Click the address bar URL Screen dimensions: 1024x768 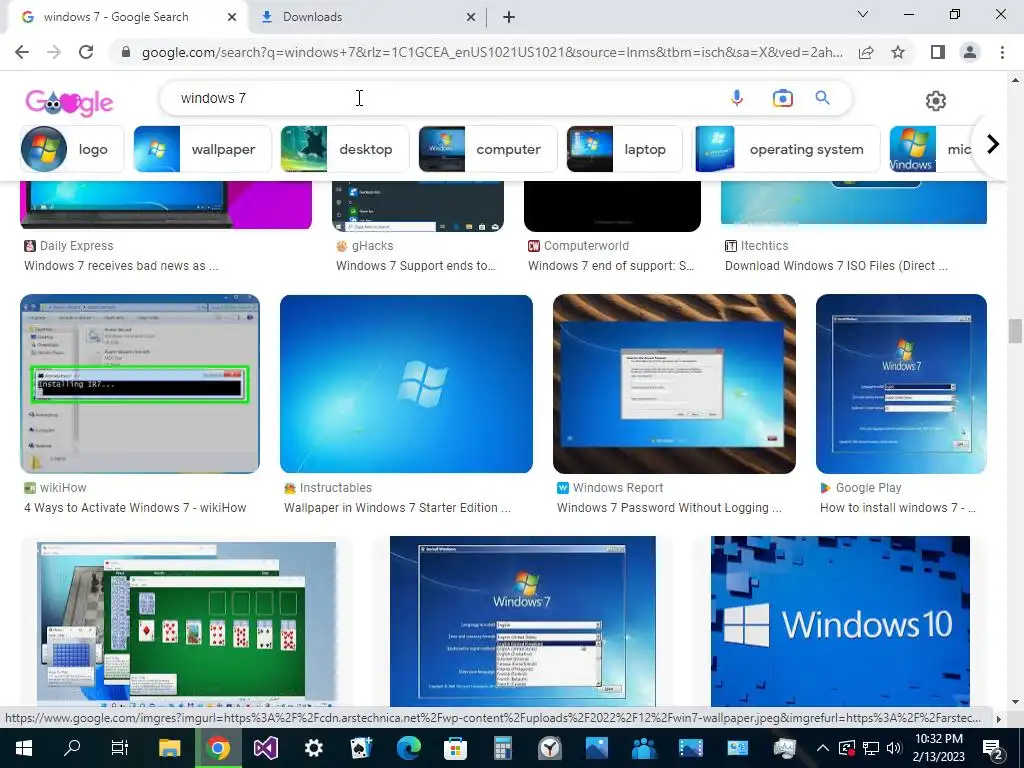coord(491,52)
